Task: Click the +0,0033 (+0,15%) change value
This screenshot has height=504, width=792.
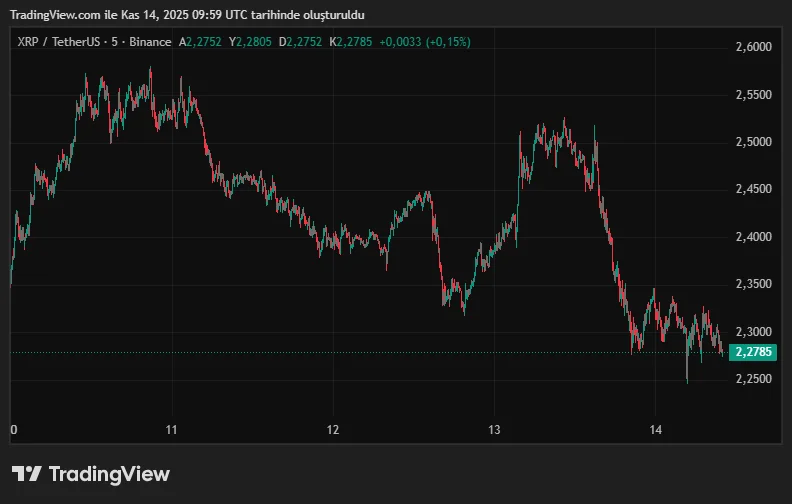Action: (426, 42)
